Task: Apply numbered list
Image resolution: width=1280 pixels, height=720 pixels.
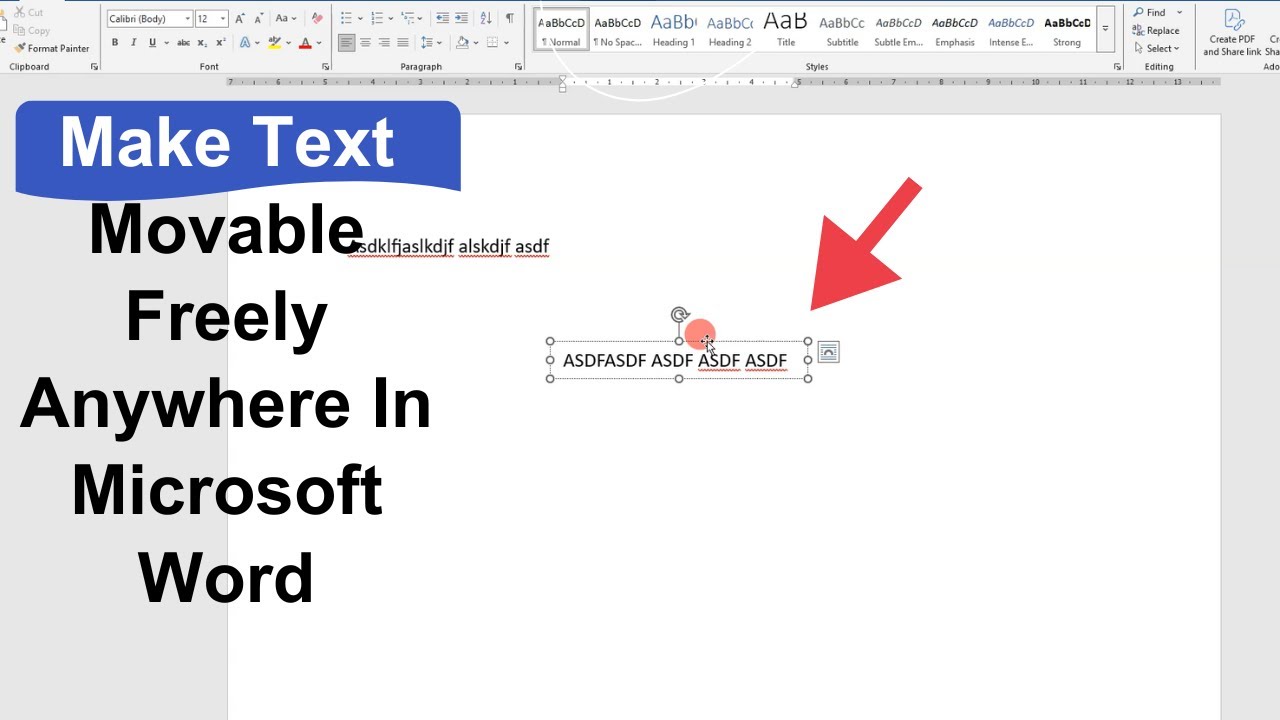Action: [377, 18]
